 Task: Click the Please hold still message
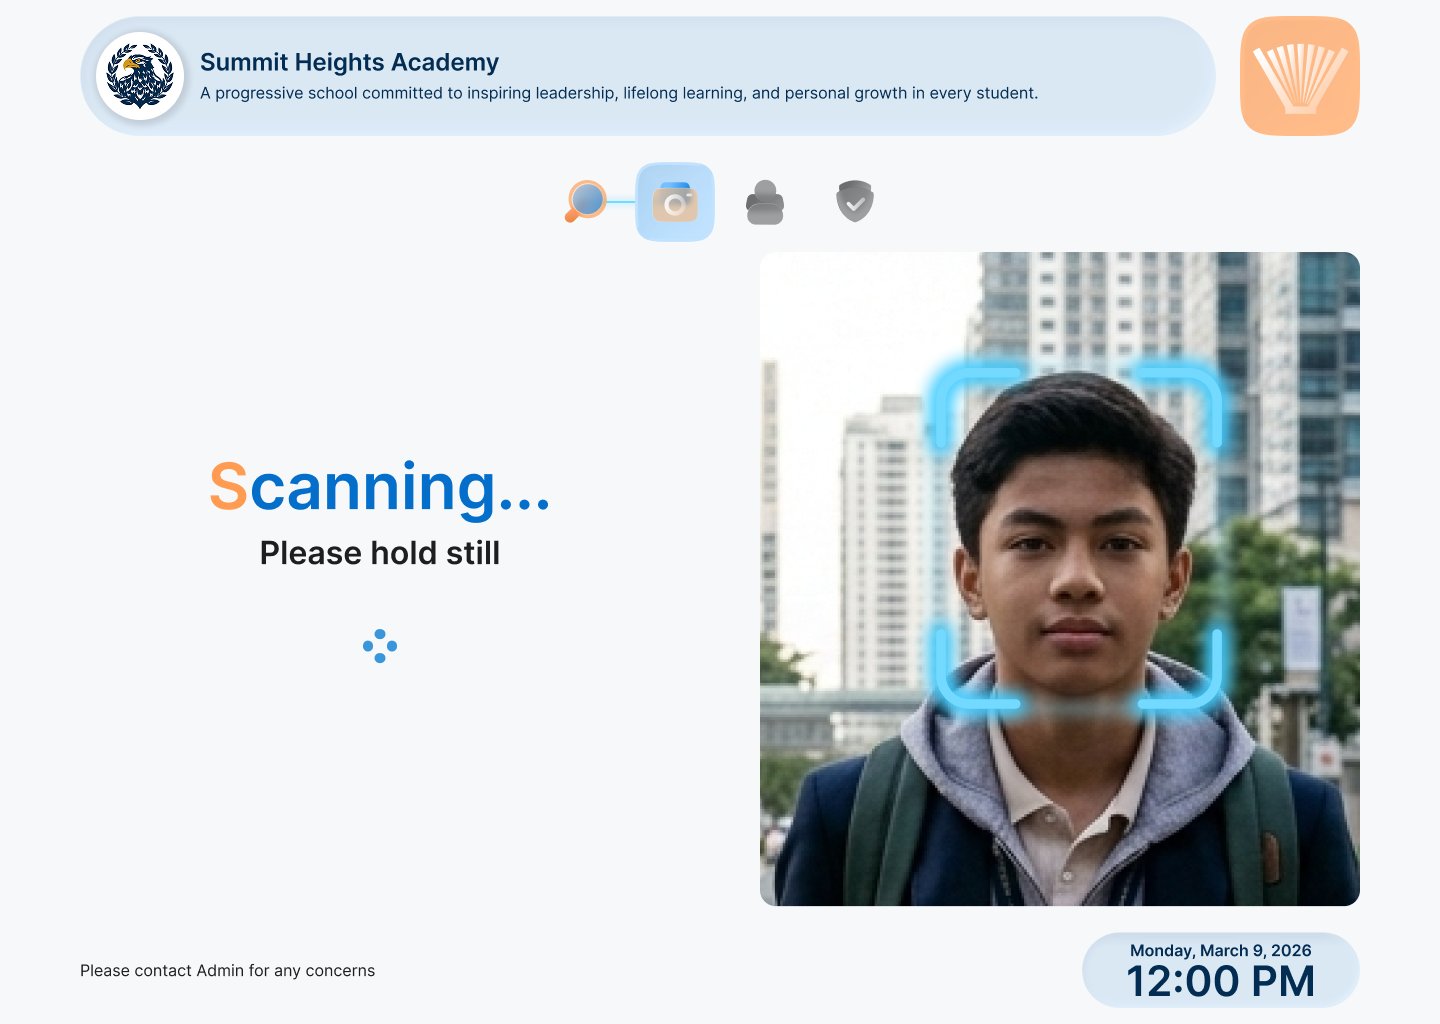click(380, 553)
